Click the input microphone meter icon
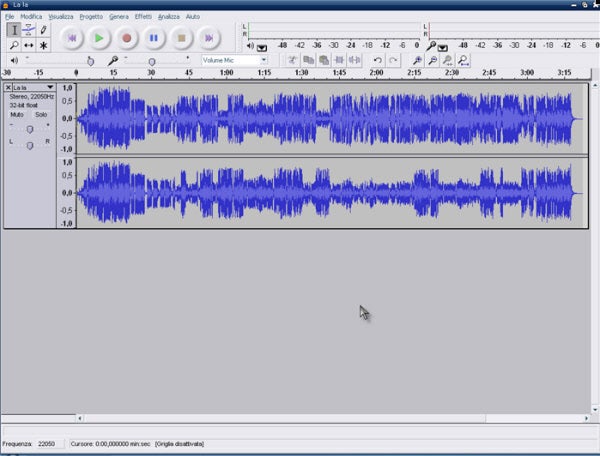 click(x=431, y=46)
